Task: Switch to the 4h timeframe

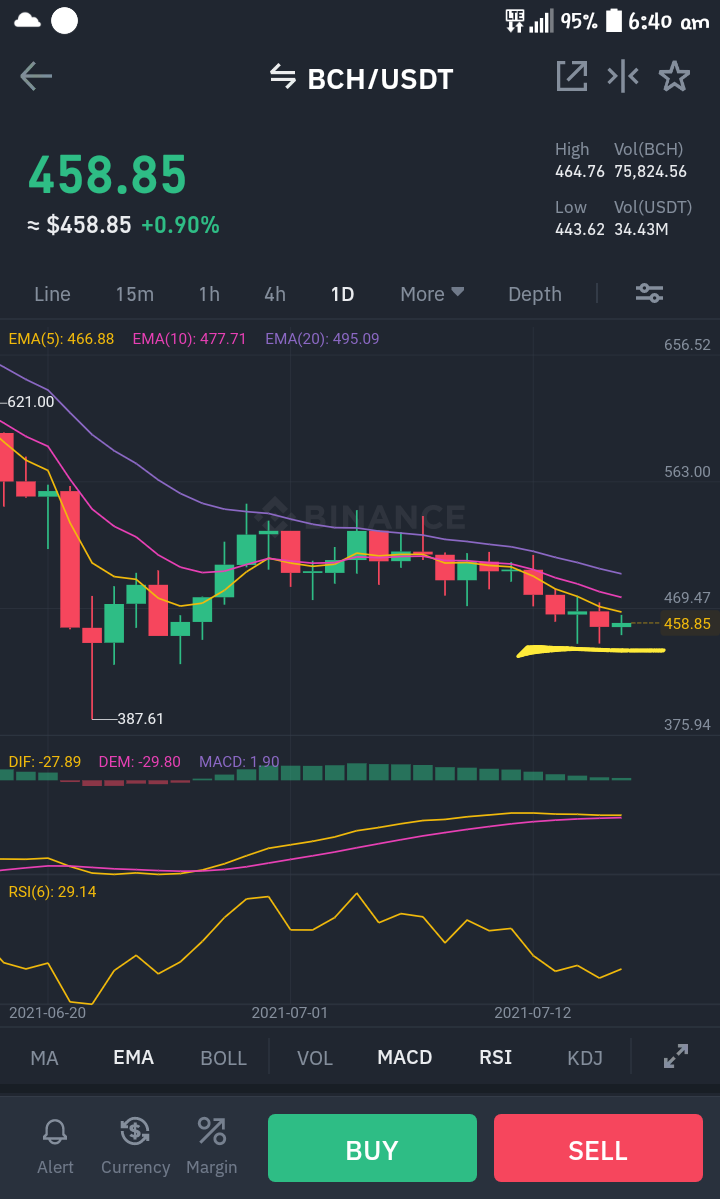Action: 275,294
